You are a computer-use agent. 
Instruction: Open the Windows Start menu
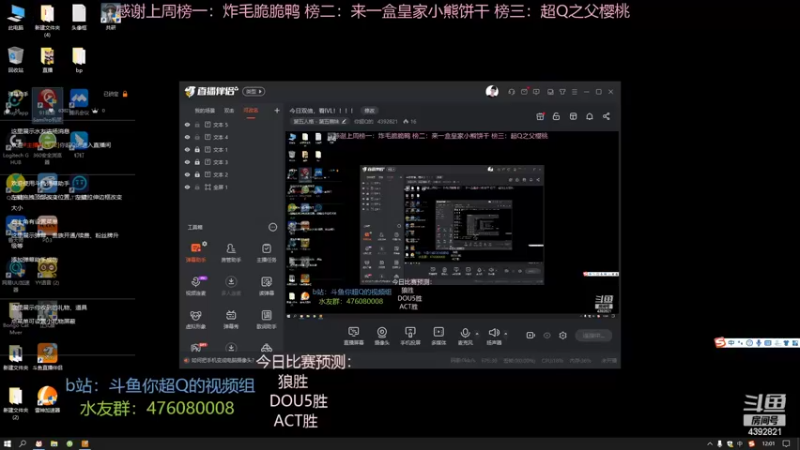(7, 444)
